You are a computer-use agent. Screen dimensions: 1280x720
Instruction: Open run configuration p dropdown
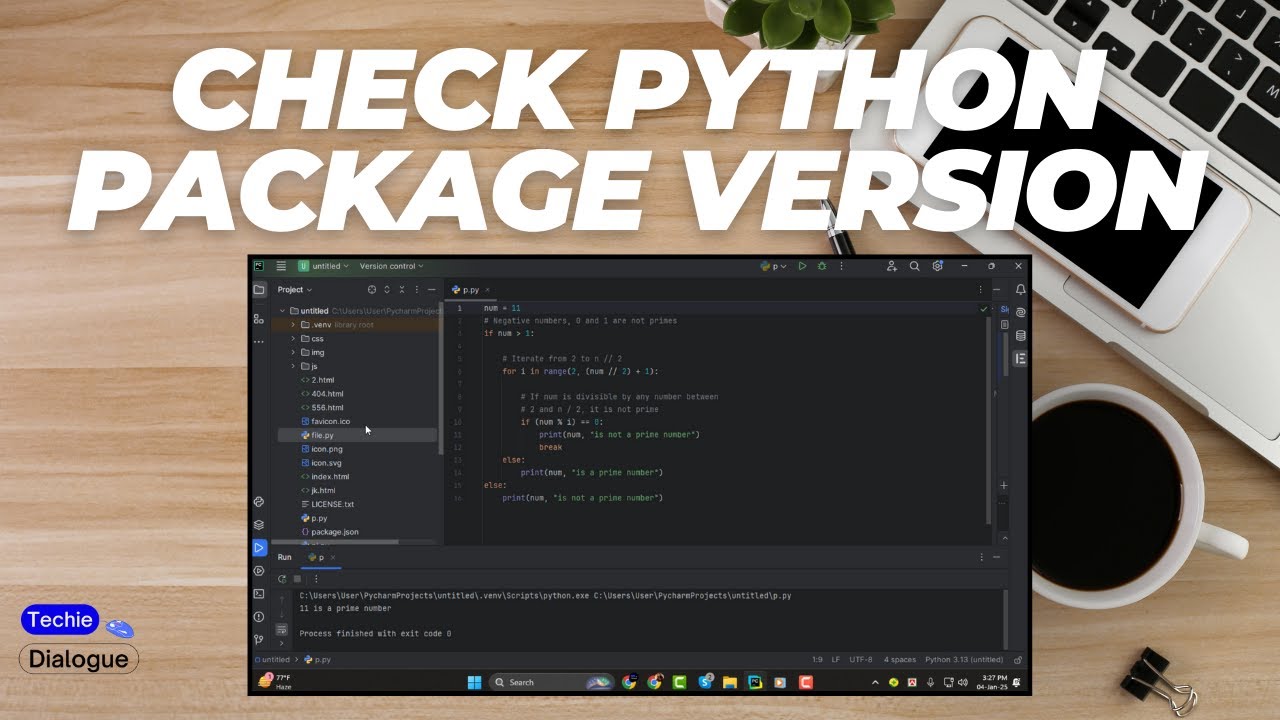coord(773,267)
